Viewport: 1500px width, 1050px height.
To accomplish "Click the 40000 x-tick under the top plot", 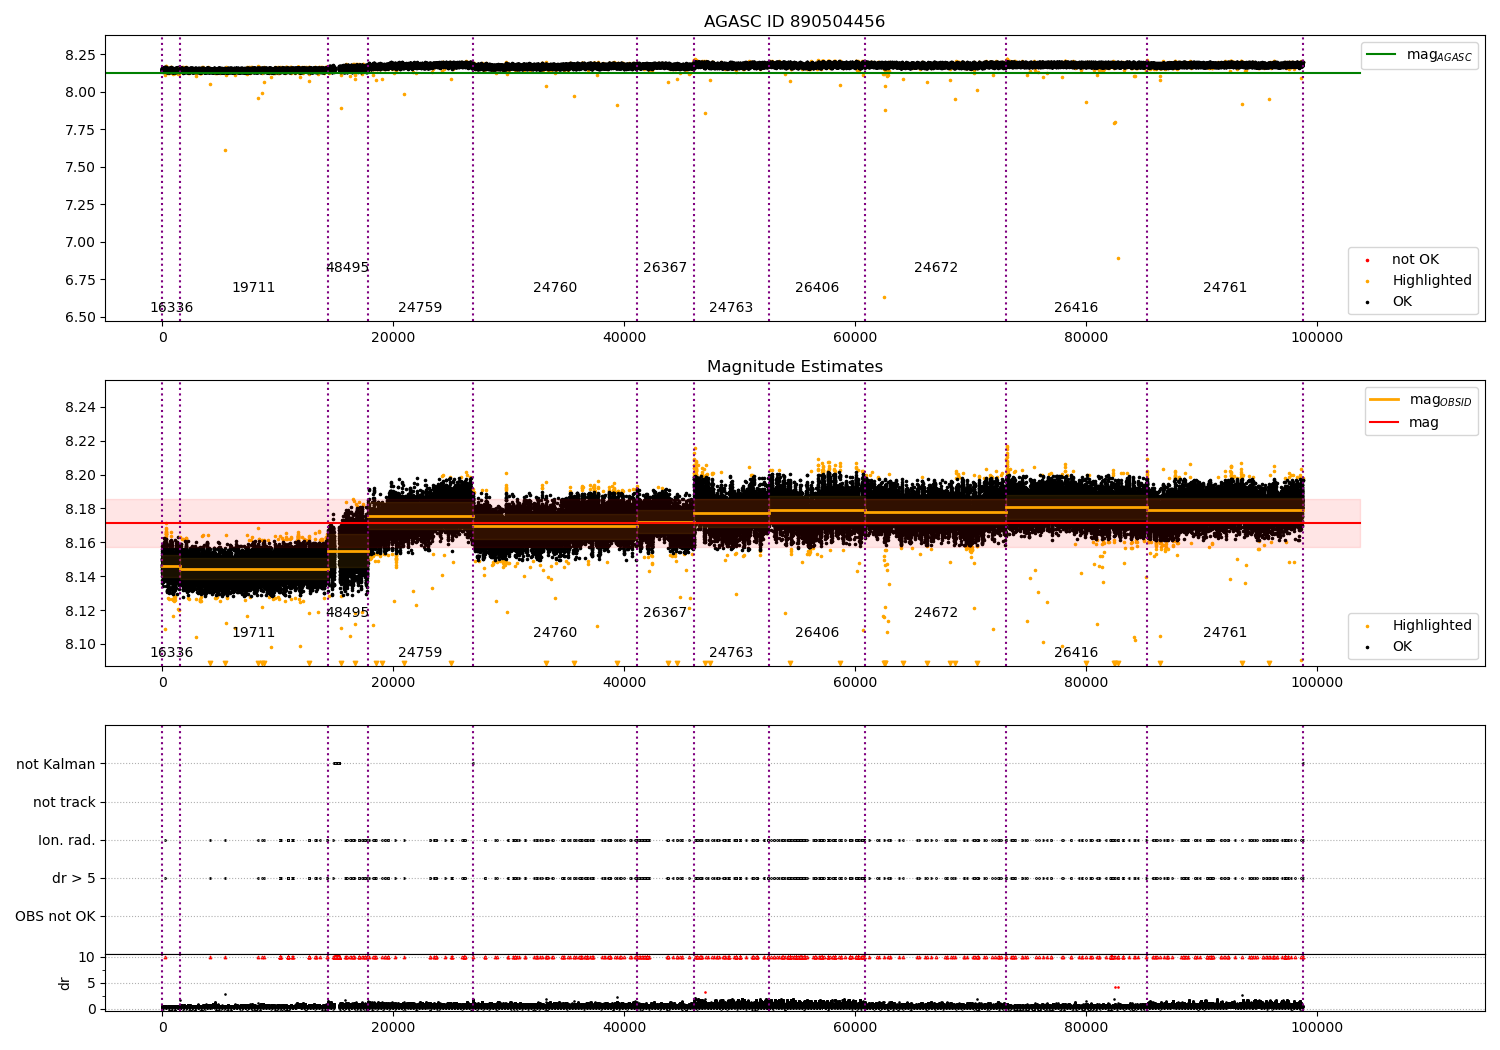I will (x=624, y=338).
